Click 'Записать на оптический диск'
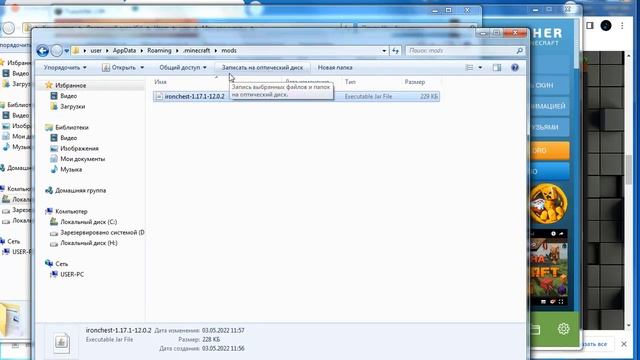This screenshot has height=360, width=640. point(262,67)
